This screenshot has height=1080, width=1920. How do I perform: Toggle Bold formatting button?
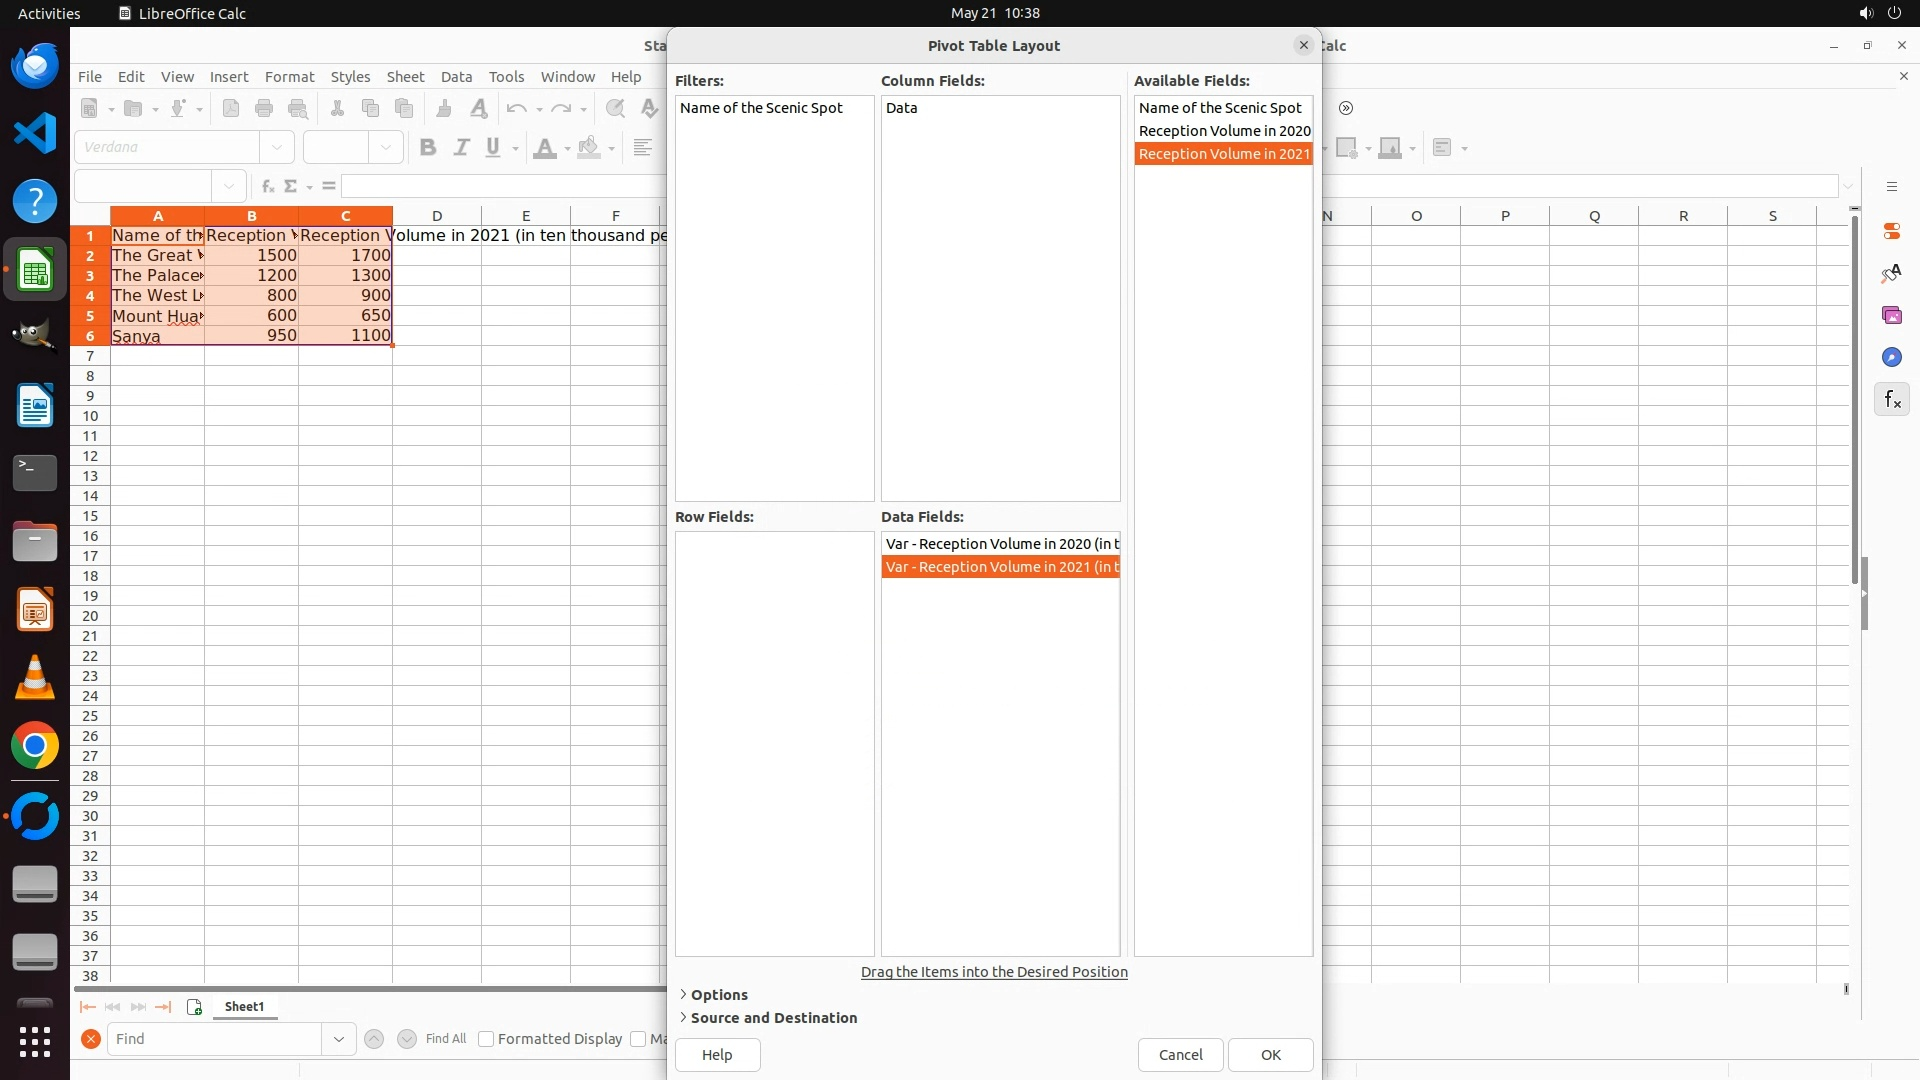tap(428, 148)
